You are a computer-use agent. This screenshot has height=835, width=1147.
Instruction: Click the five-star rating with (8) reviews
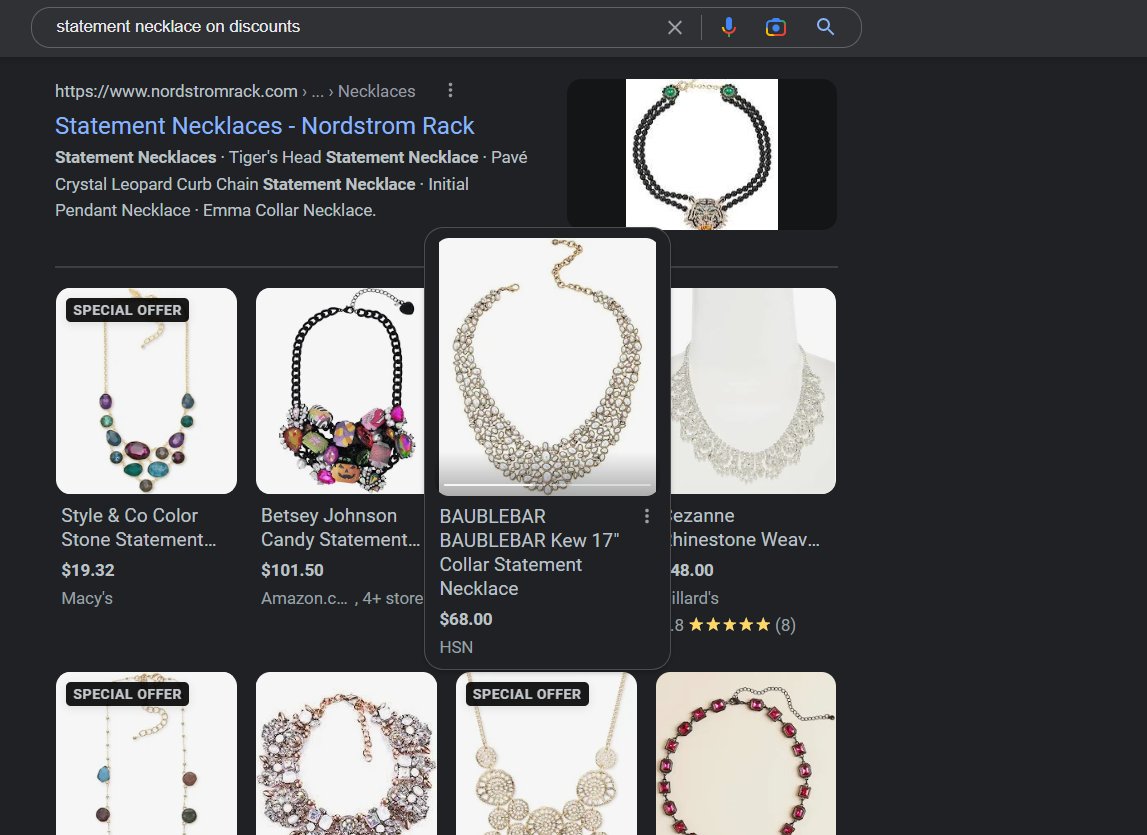point(733,625)
